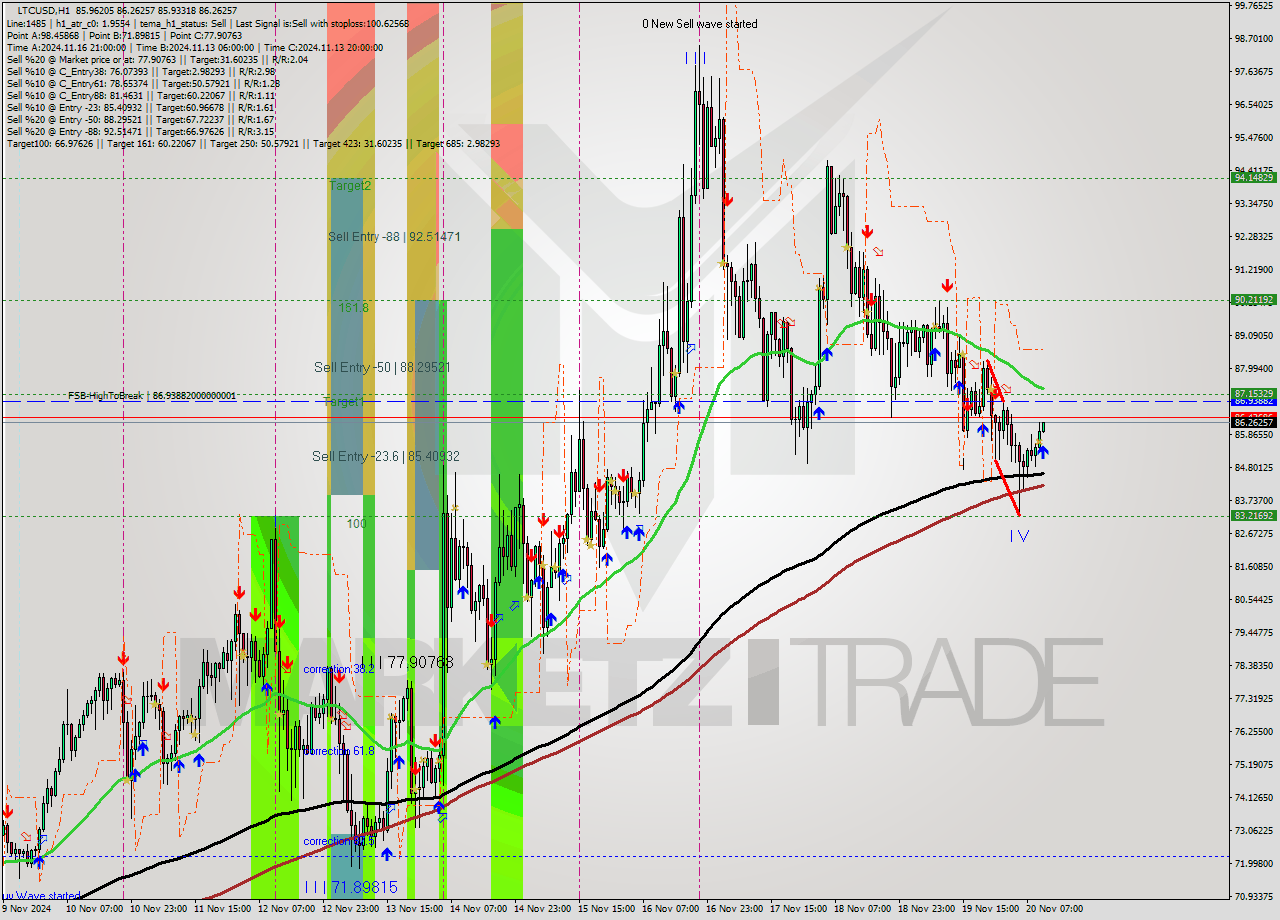Click 'Sell Entry -23.6 | 85.40932' label
This screenshot has width=1280, height=920.
pos(386,456)
